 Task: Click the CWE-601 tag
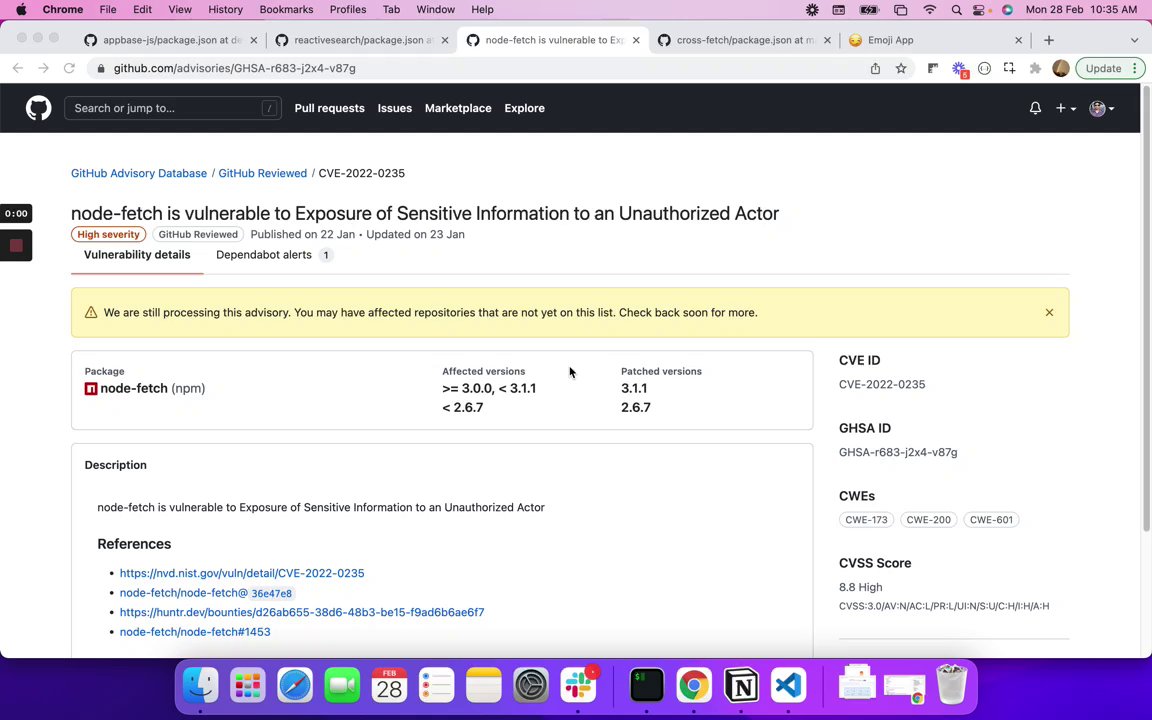coord(991,519)
